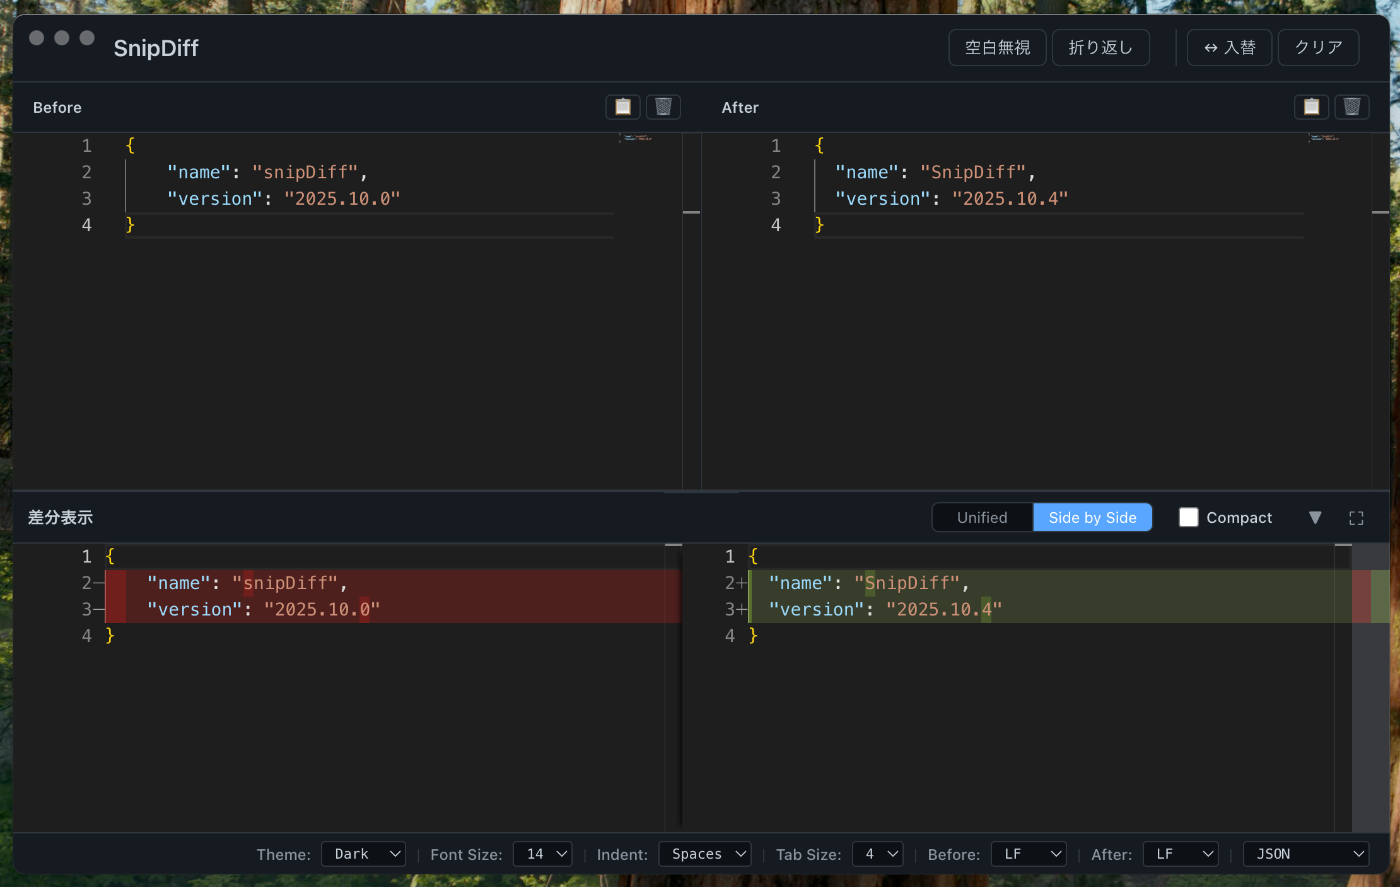Paste clipboard into the After pane

point(1312,107)
